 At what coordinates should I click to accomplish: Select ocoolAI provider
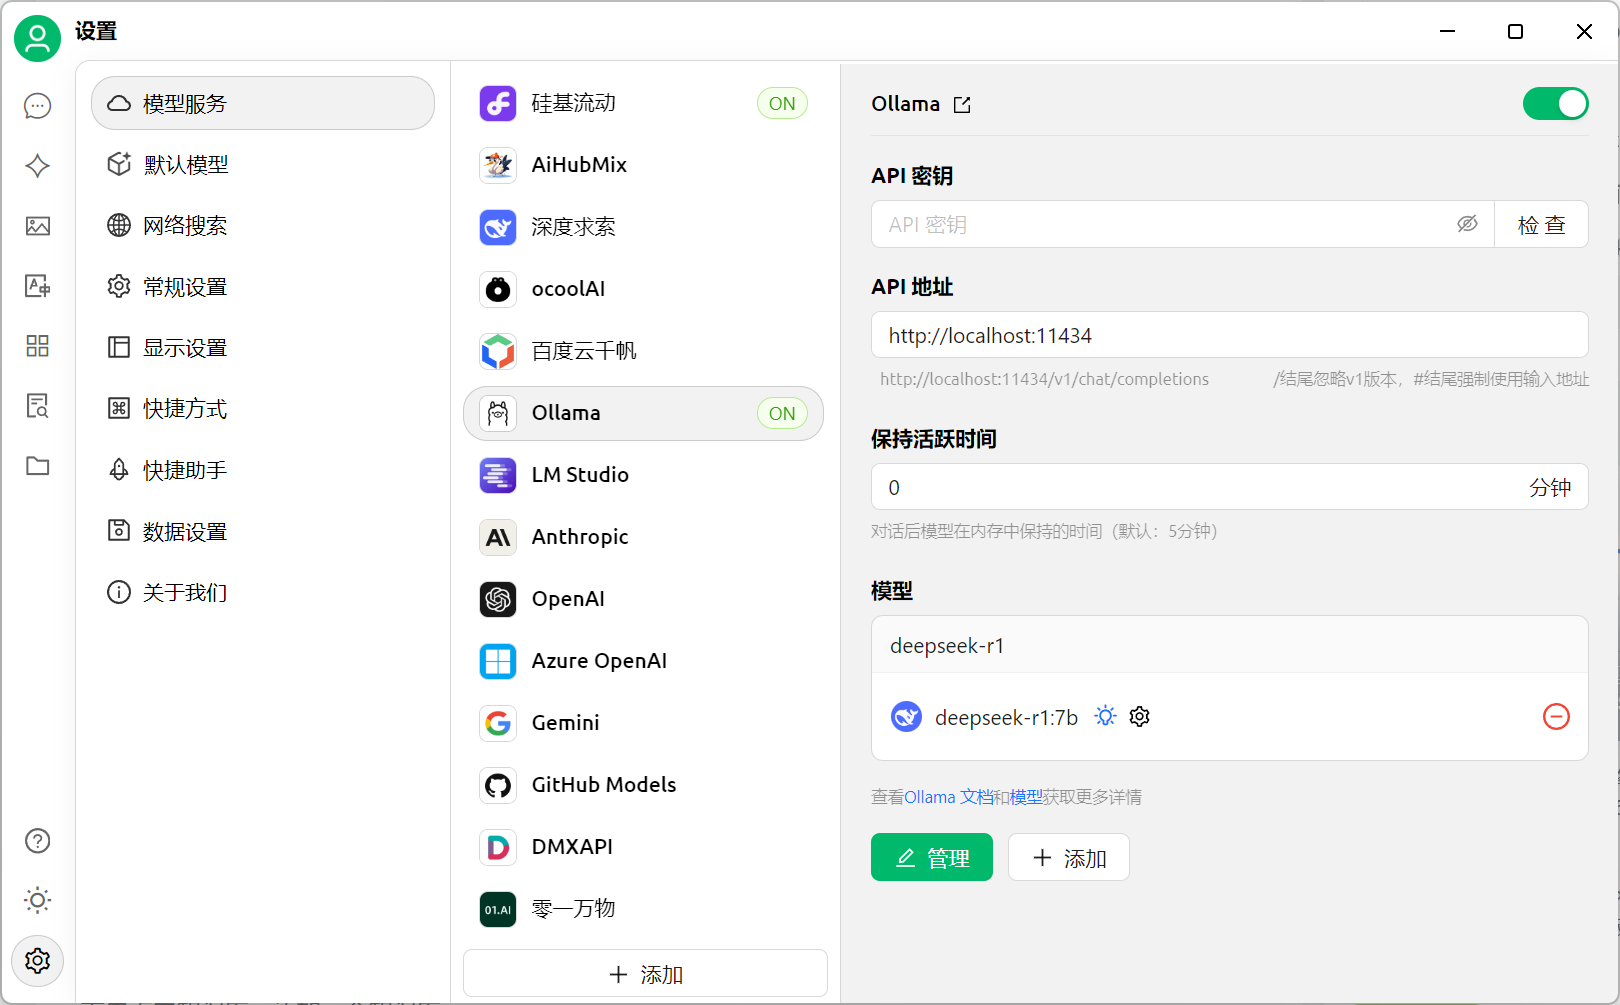click(643, 289)
